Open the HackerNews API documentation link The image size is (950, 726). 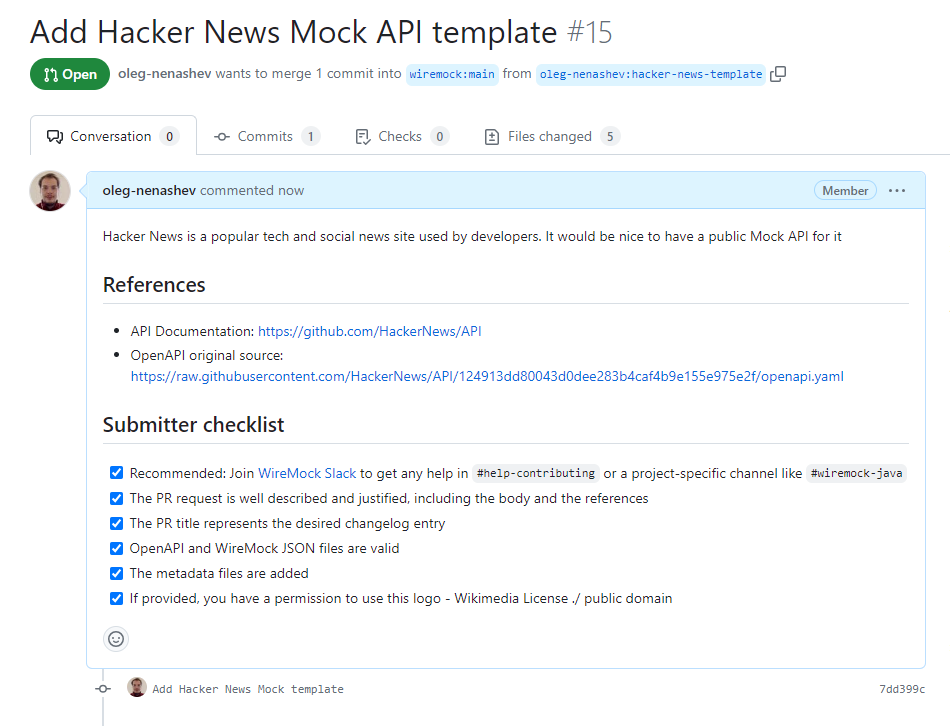pyautogui.click(x=370, y=331)
